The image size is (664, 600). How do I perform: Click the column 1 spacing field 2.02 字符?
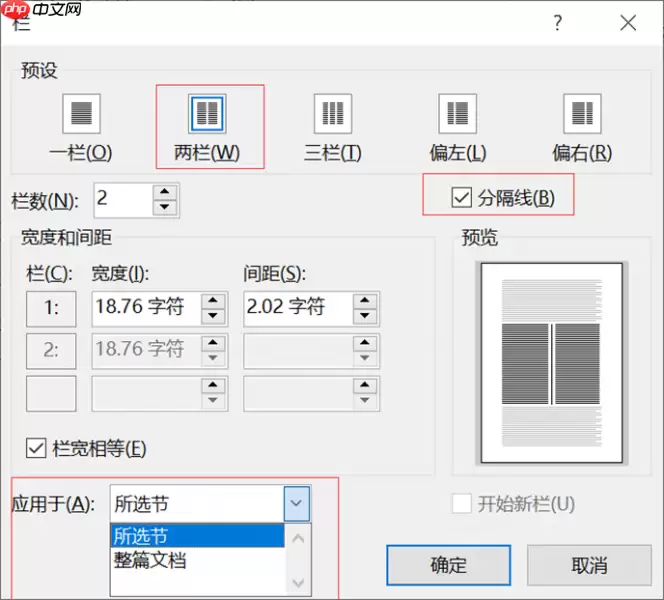pos(298,308)
